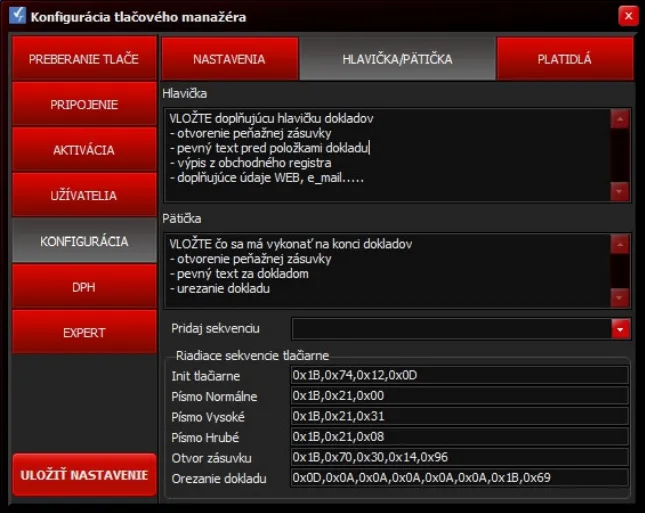Expand the Pridaj sekvenciu dropdown arrow

pos(621,329)
